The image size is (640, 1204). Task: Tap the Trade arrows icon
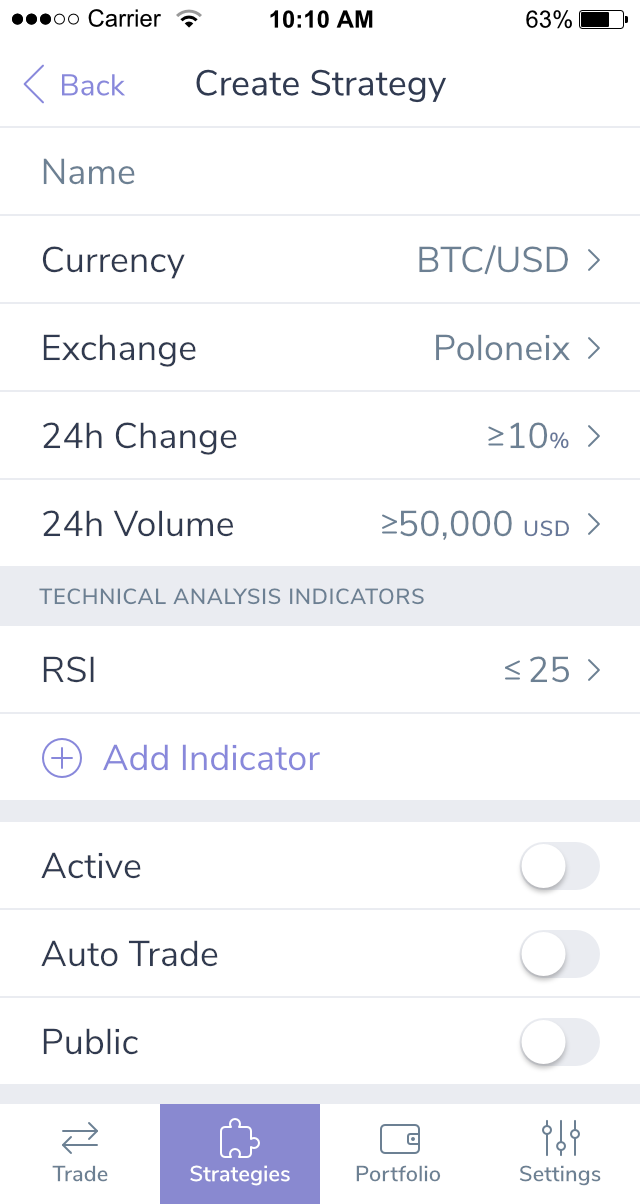pos(80,1137)
